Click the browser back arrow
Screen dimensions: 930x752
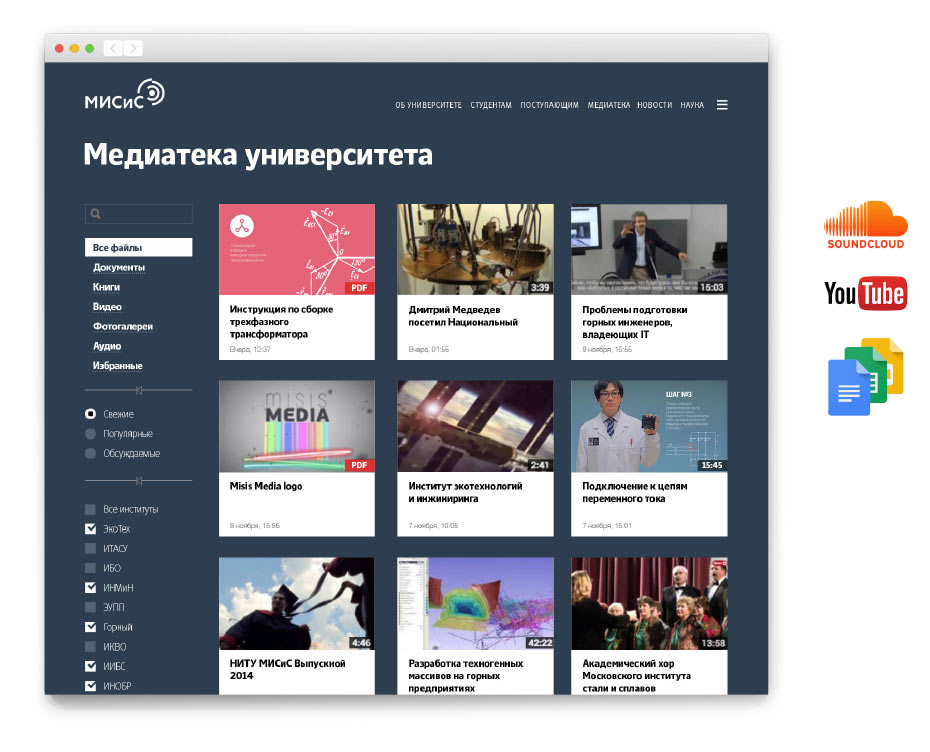112,47
